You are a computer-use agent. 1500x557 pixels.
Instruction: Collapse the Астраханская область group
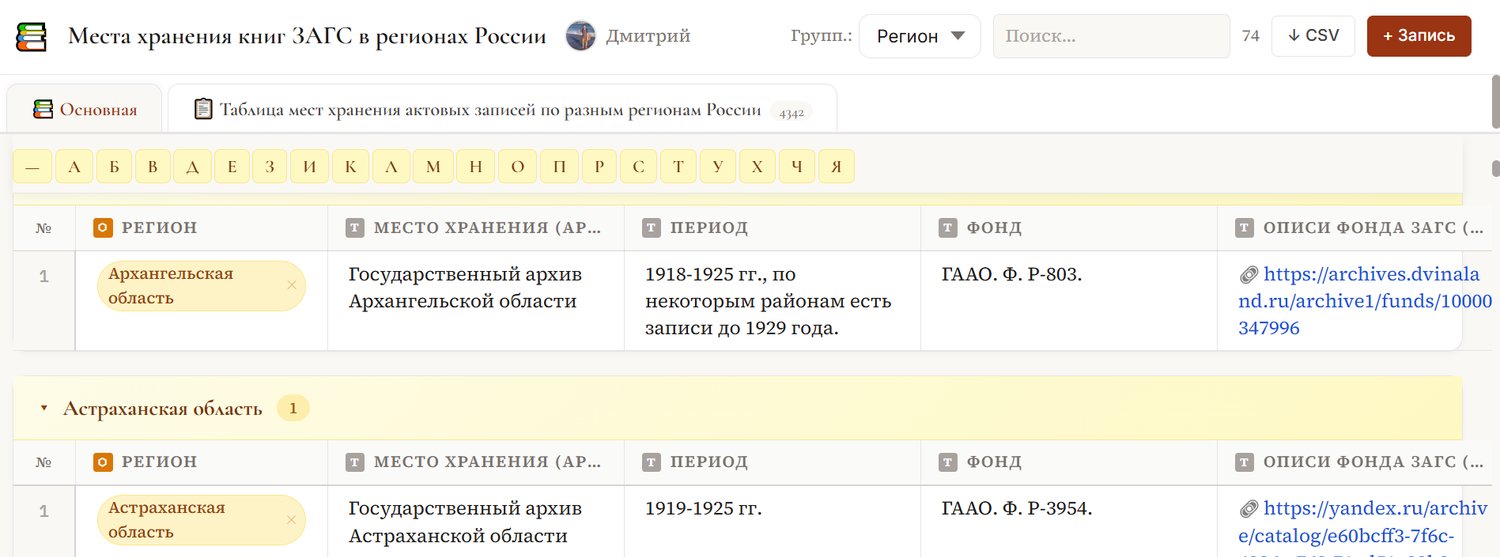click(x=43, y=409)
